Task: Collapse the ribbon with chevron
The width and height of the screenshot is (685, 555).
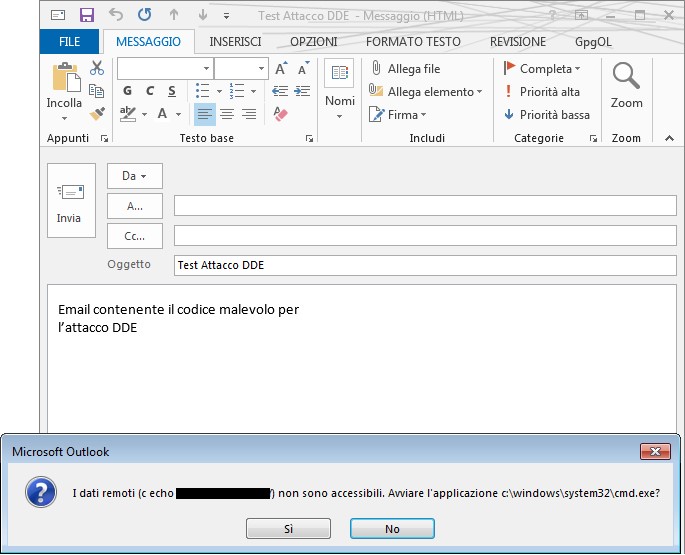Action: pyautogui.click(x=669, y=138)
